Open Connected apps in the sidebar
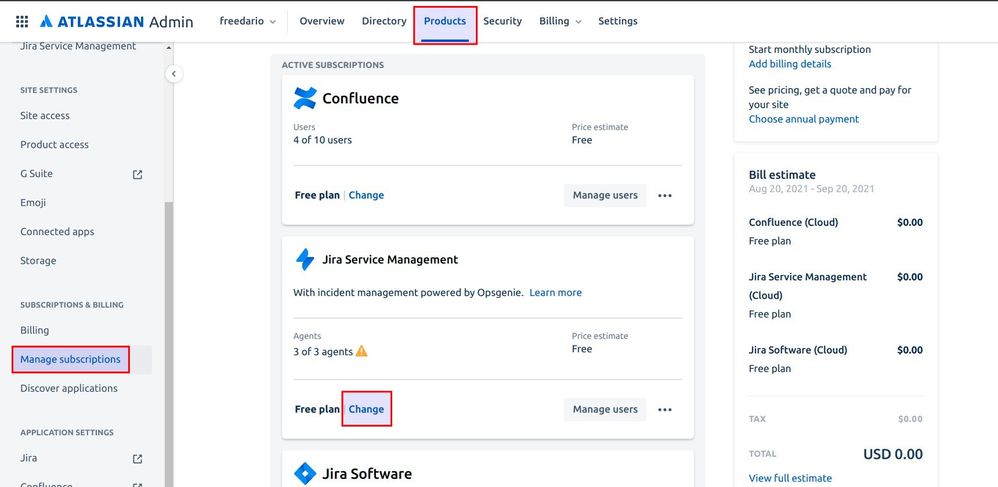This screenshot has width=998, height=487. pyautogui.click(x=57, y=232)
